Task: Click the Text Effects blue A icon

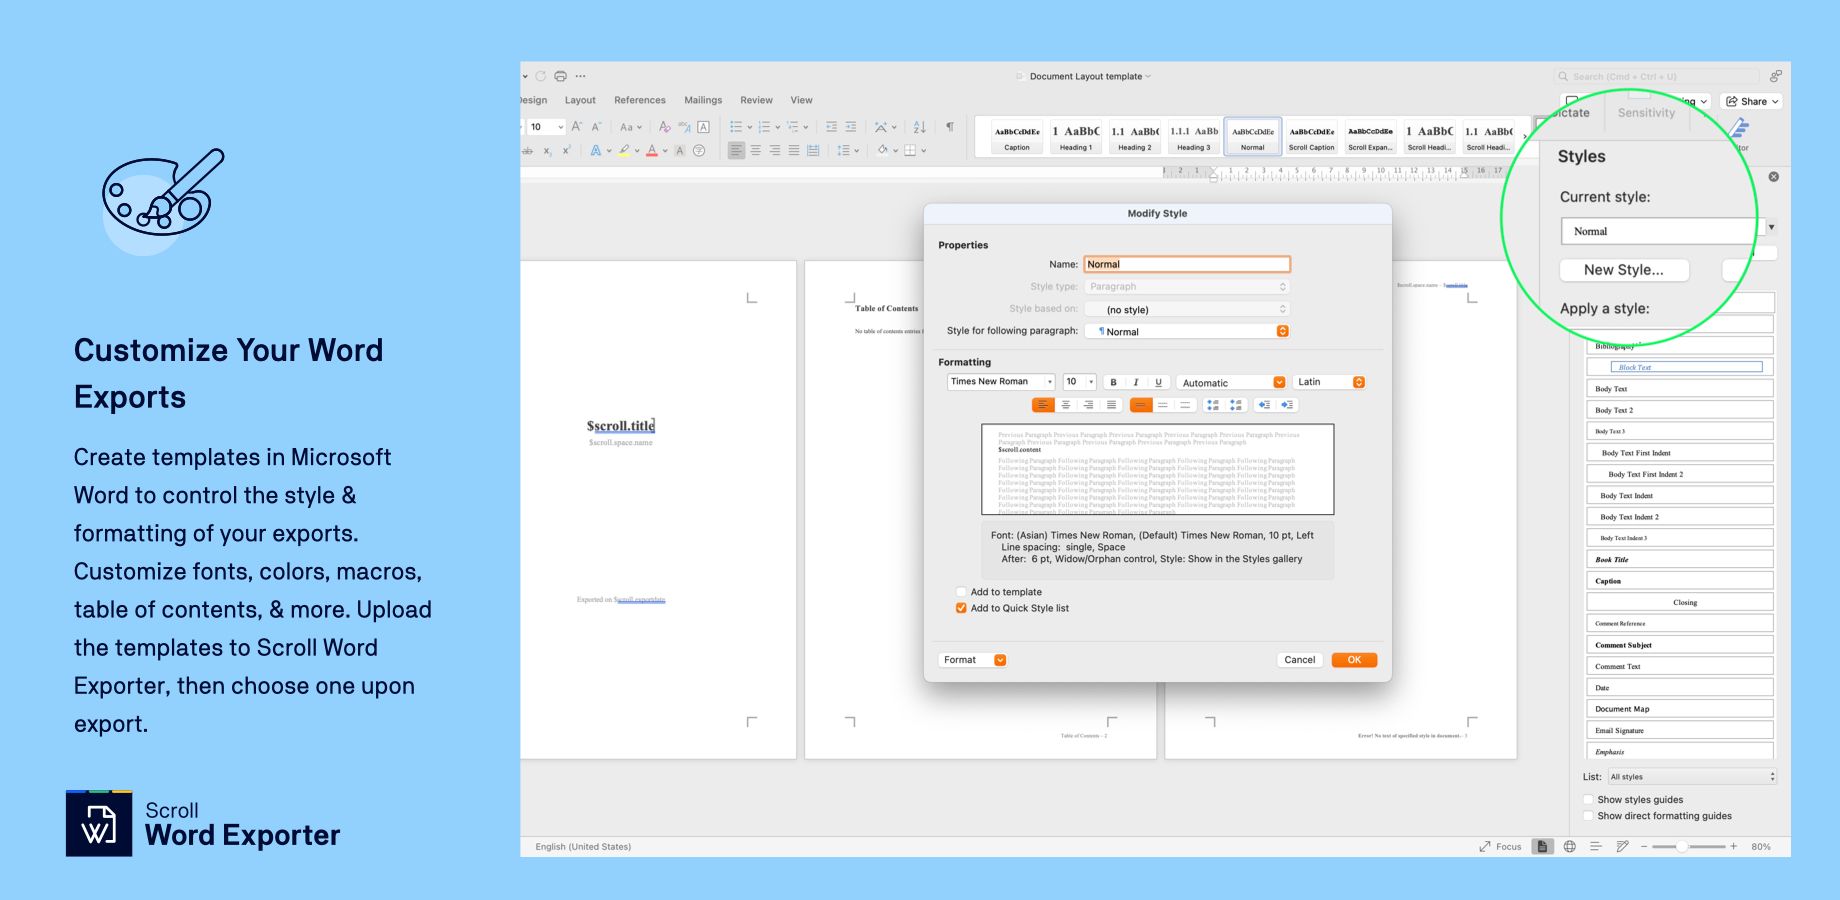Action: click(596, 151)
